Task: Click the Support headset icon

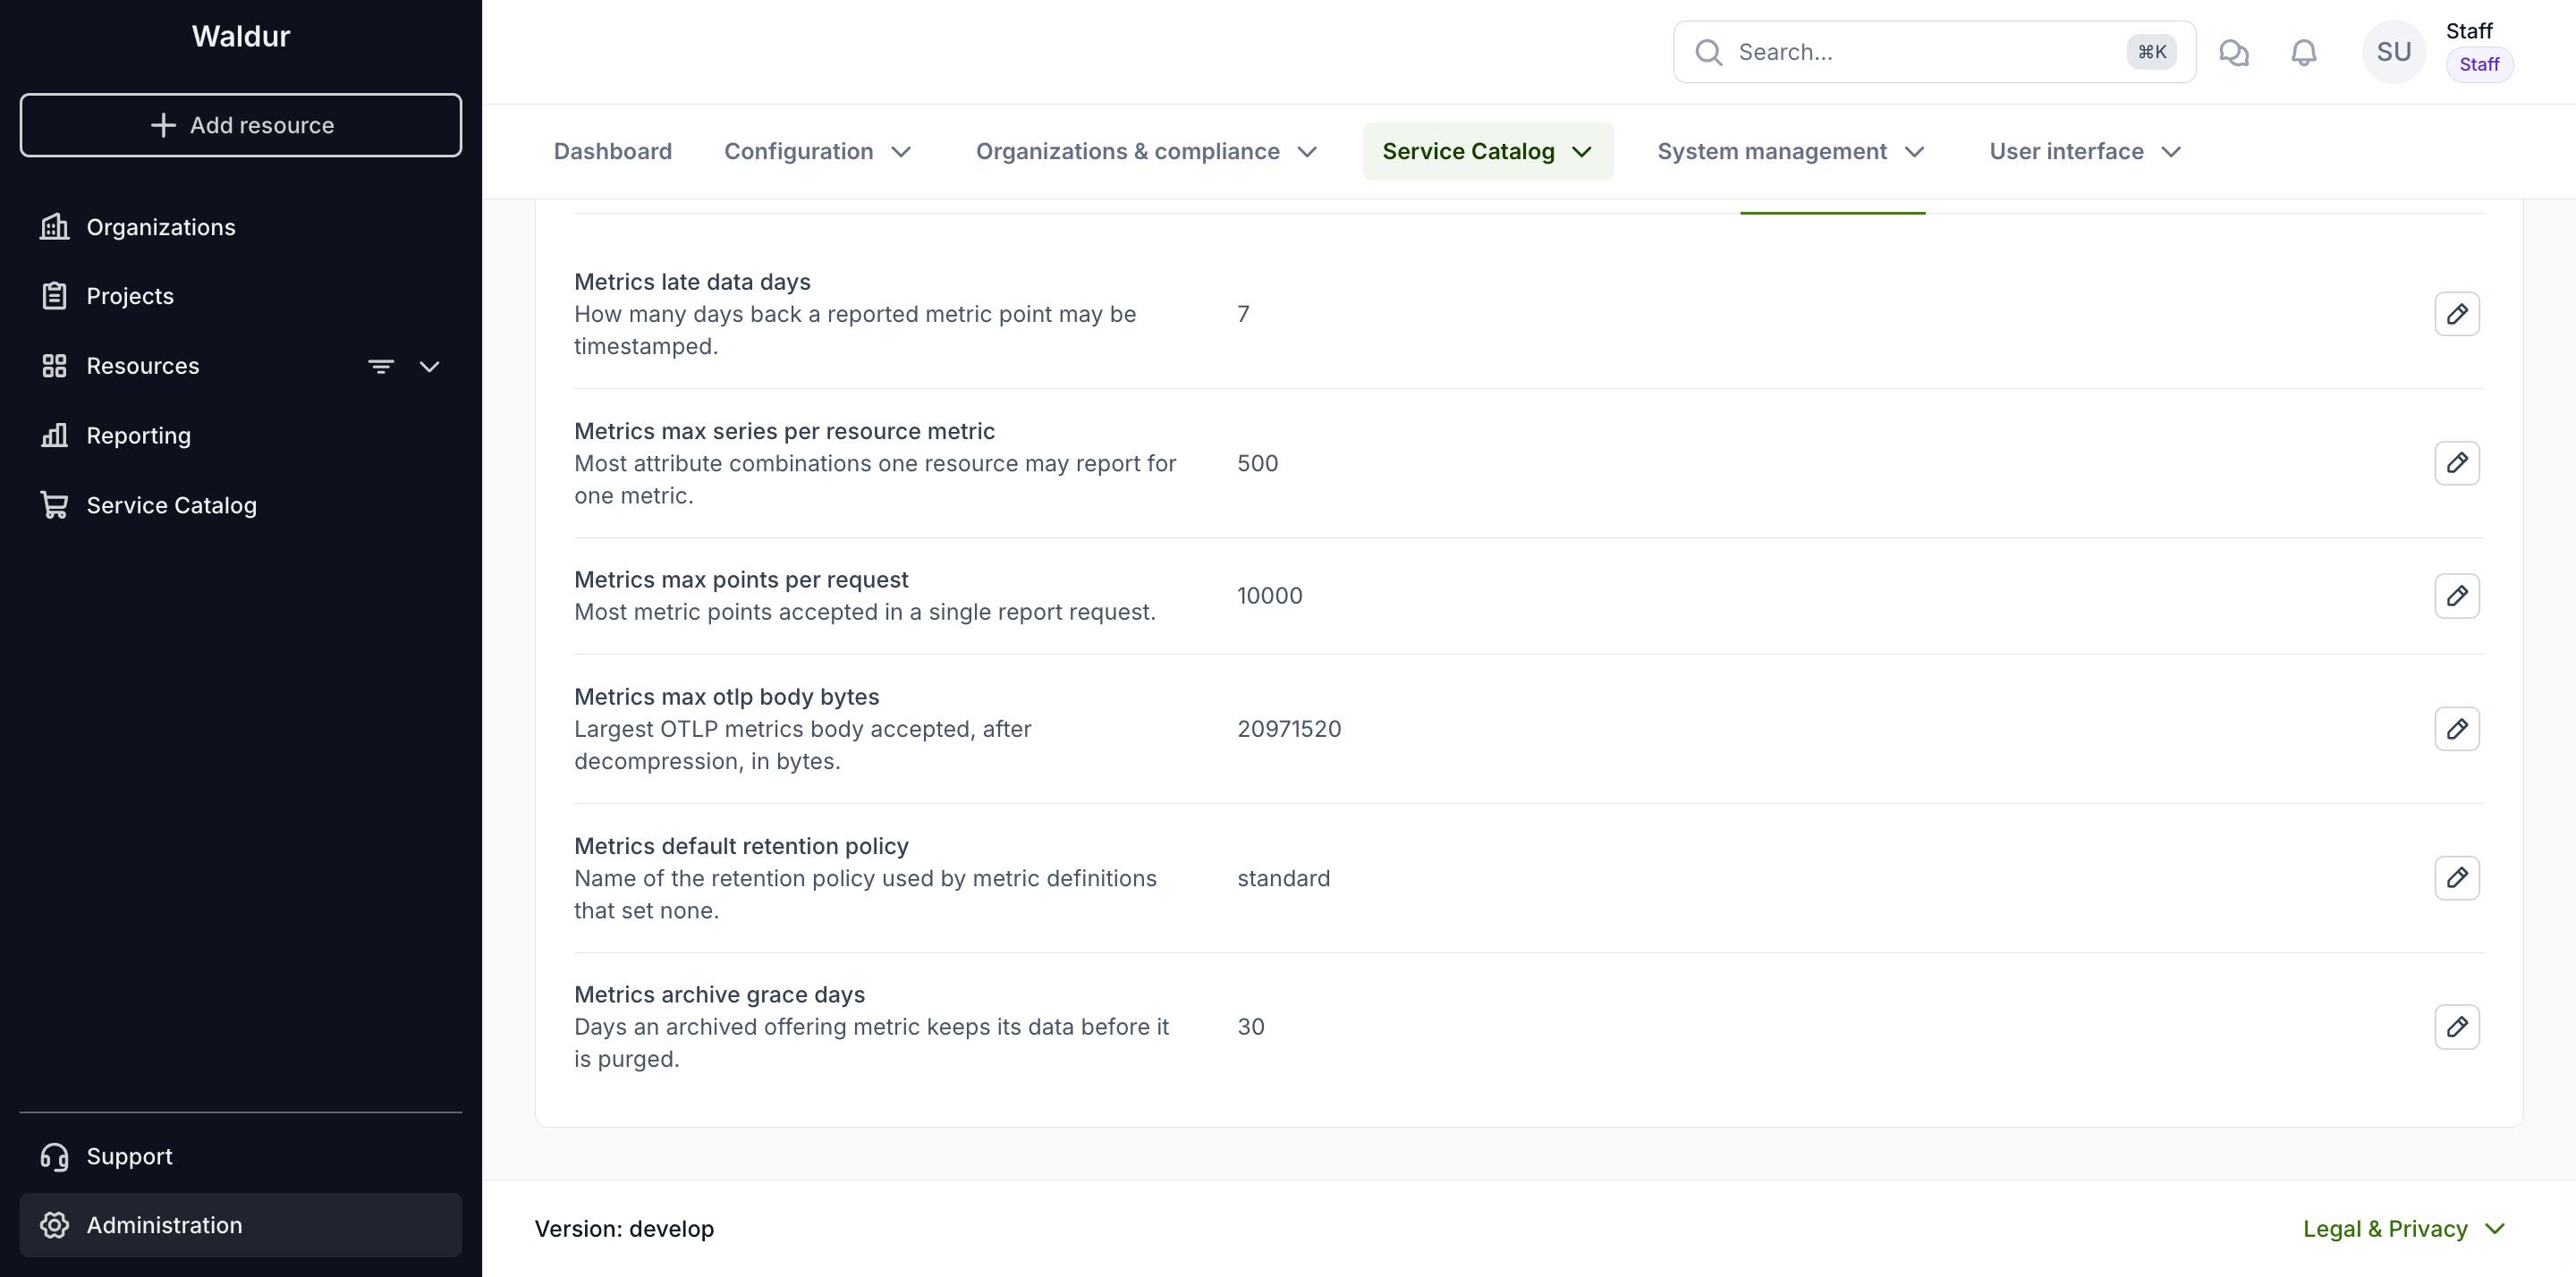Action: pos(54,1156)
